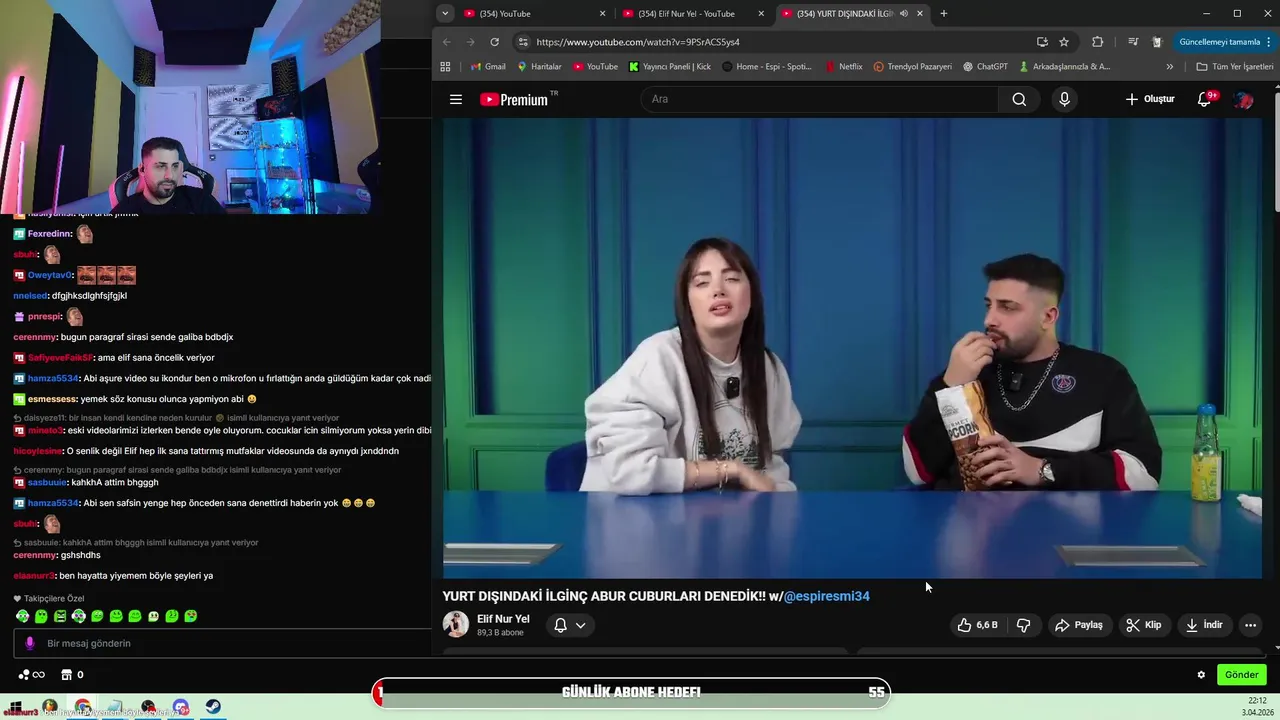Click the Klip clip button
Screen dimensions: 1280x720
[x=1143, y=625]
